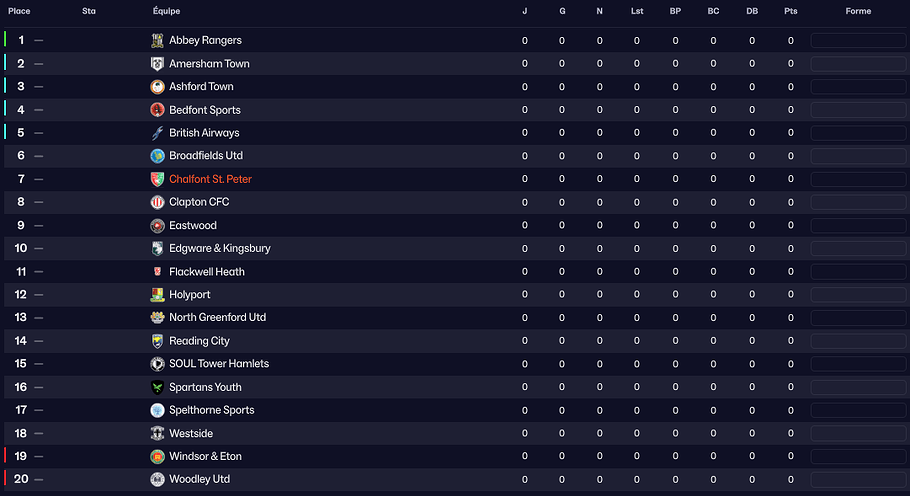Click the Bedfont Sports badge icon

pyautogui.click(x=157, y=110)
